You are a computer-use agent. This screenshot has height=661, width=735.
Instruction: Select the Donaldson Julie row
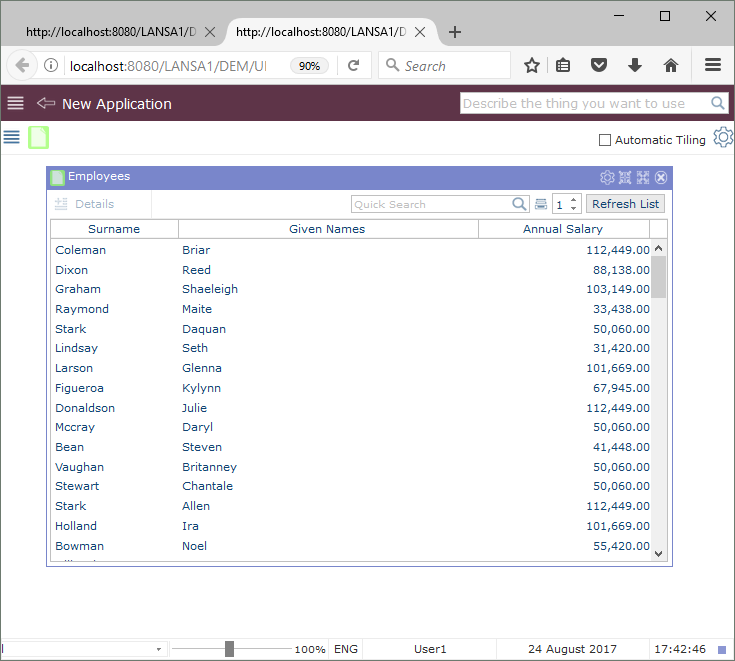[351, 408]
